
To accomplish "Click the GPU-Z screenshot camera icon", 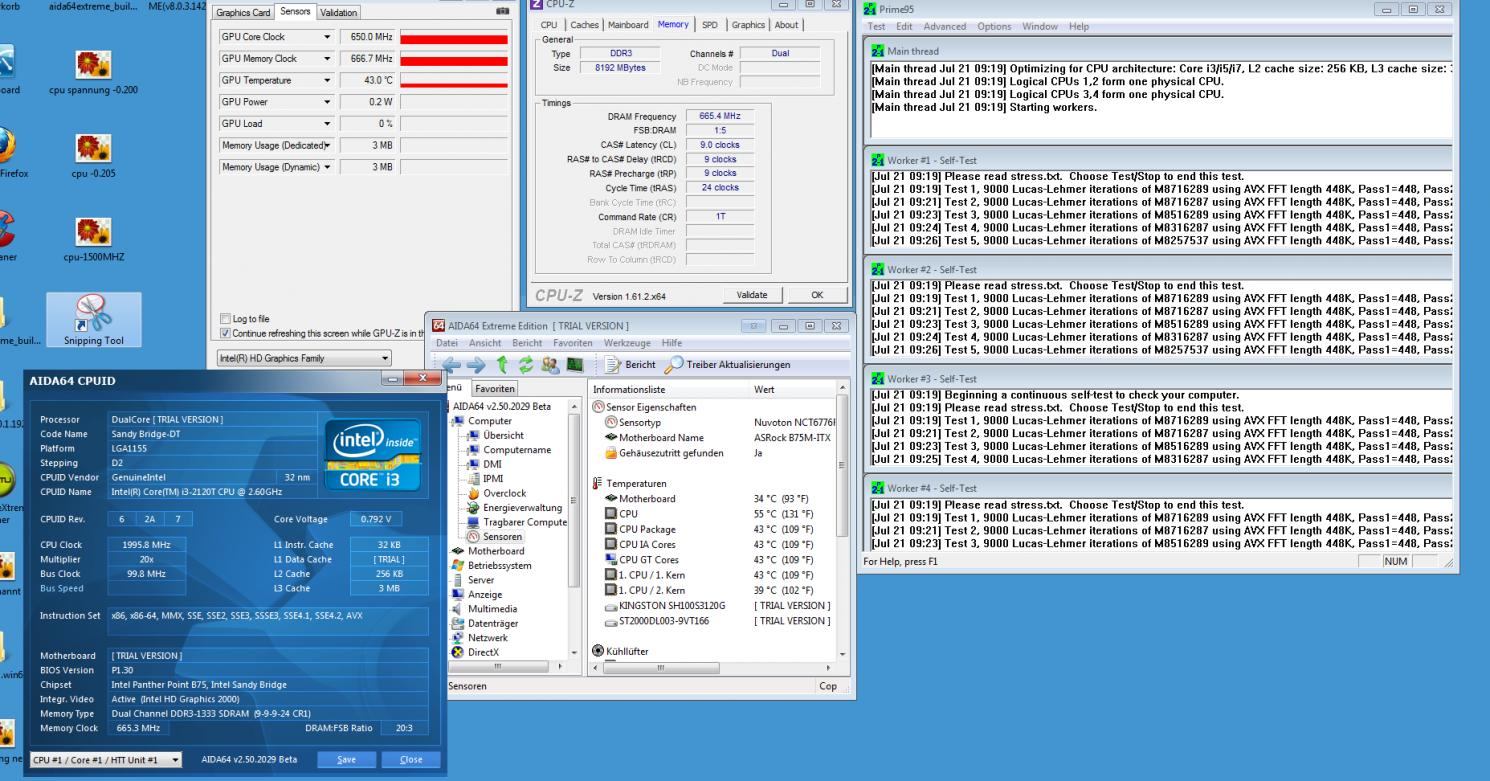I will coord(502,12).
